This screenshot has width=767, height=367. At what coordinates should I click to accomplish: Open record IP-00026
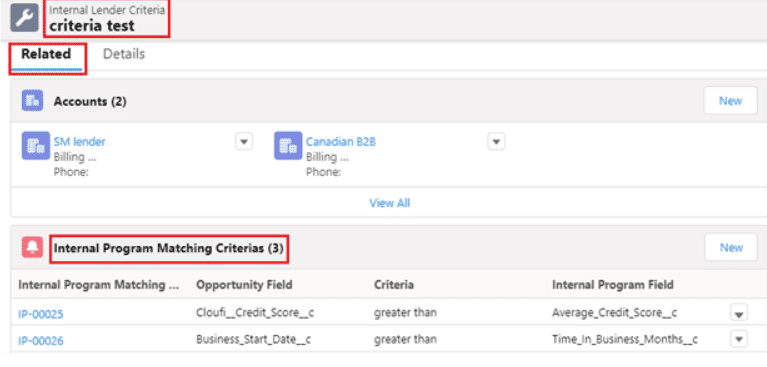(x=41, y=341)
